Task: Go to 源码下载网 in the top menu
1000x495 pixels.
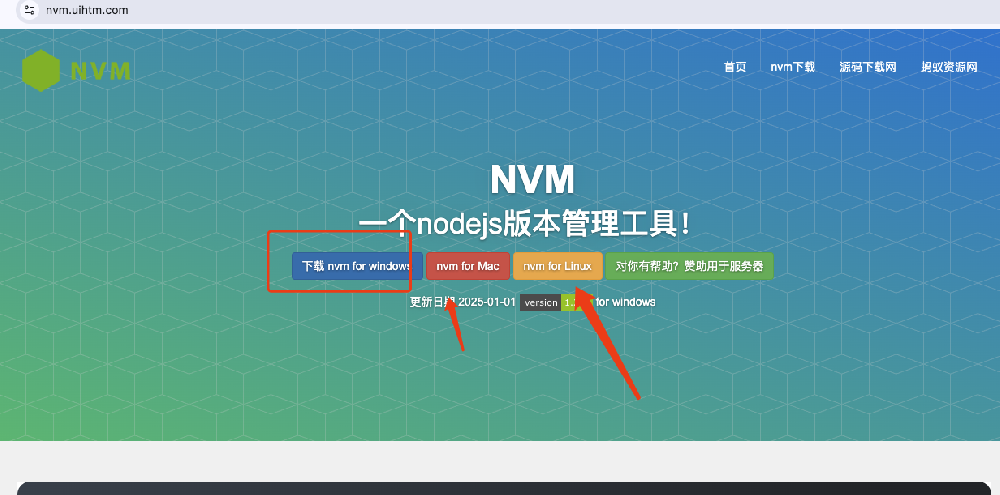Action: click(x=868, y=67)
